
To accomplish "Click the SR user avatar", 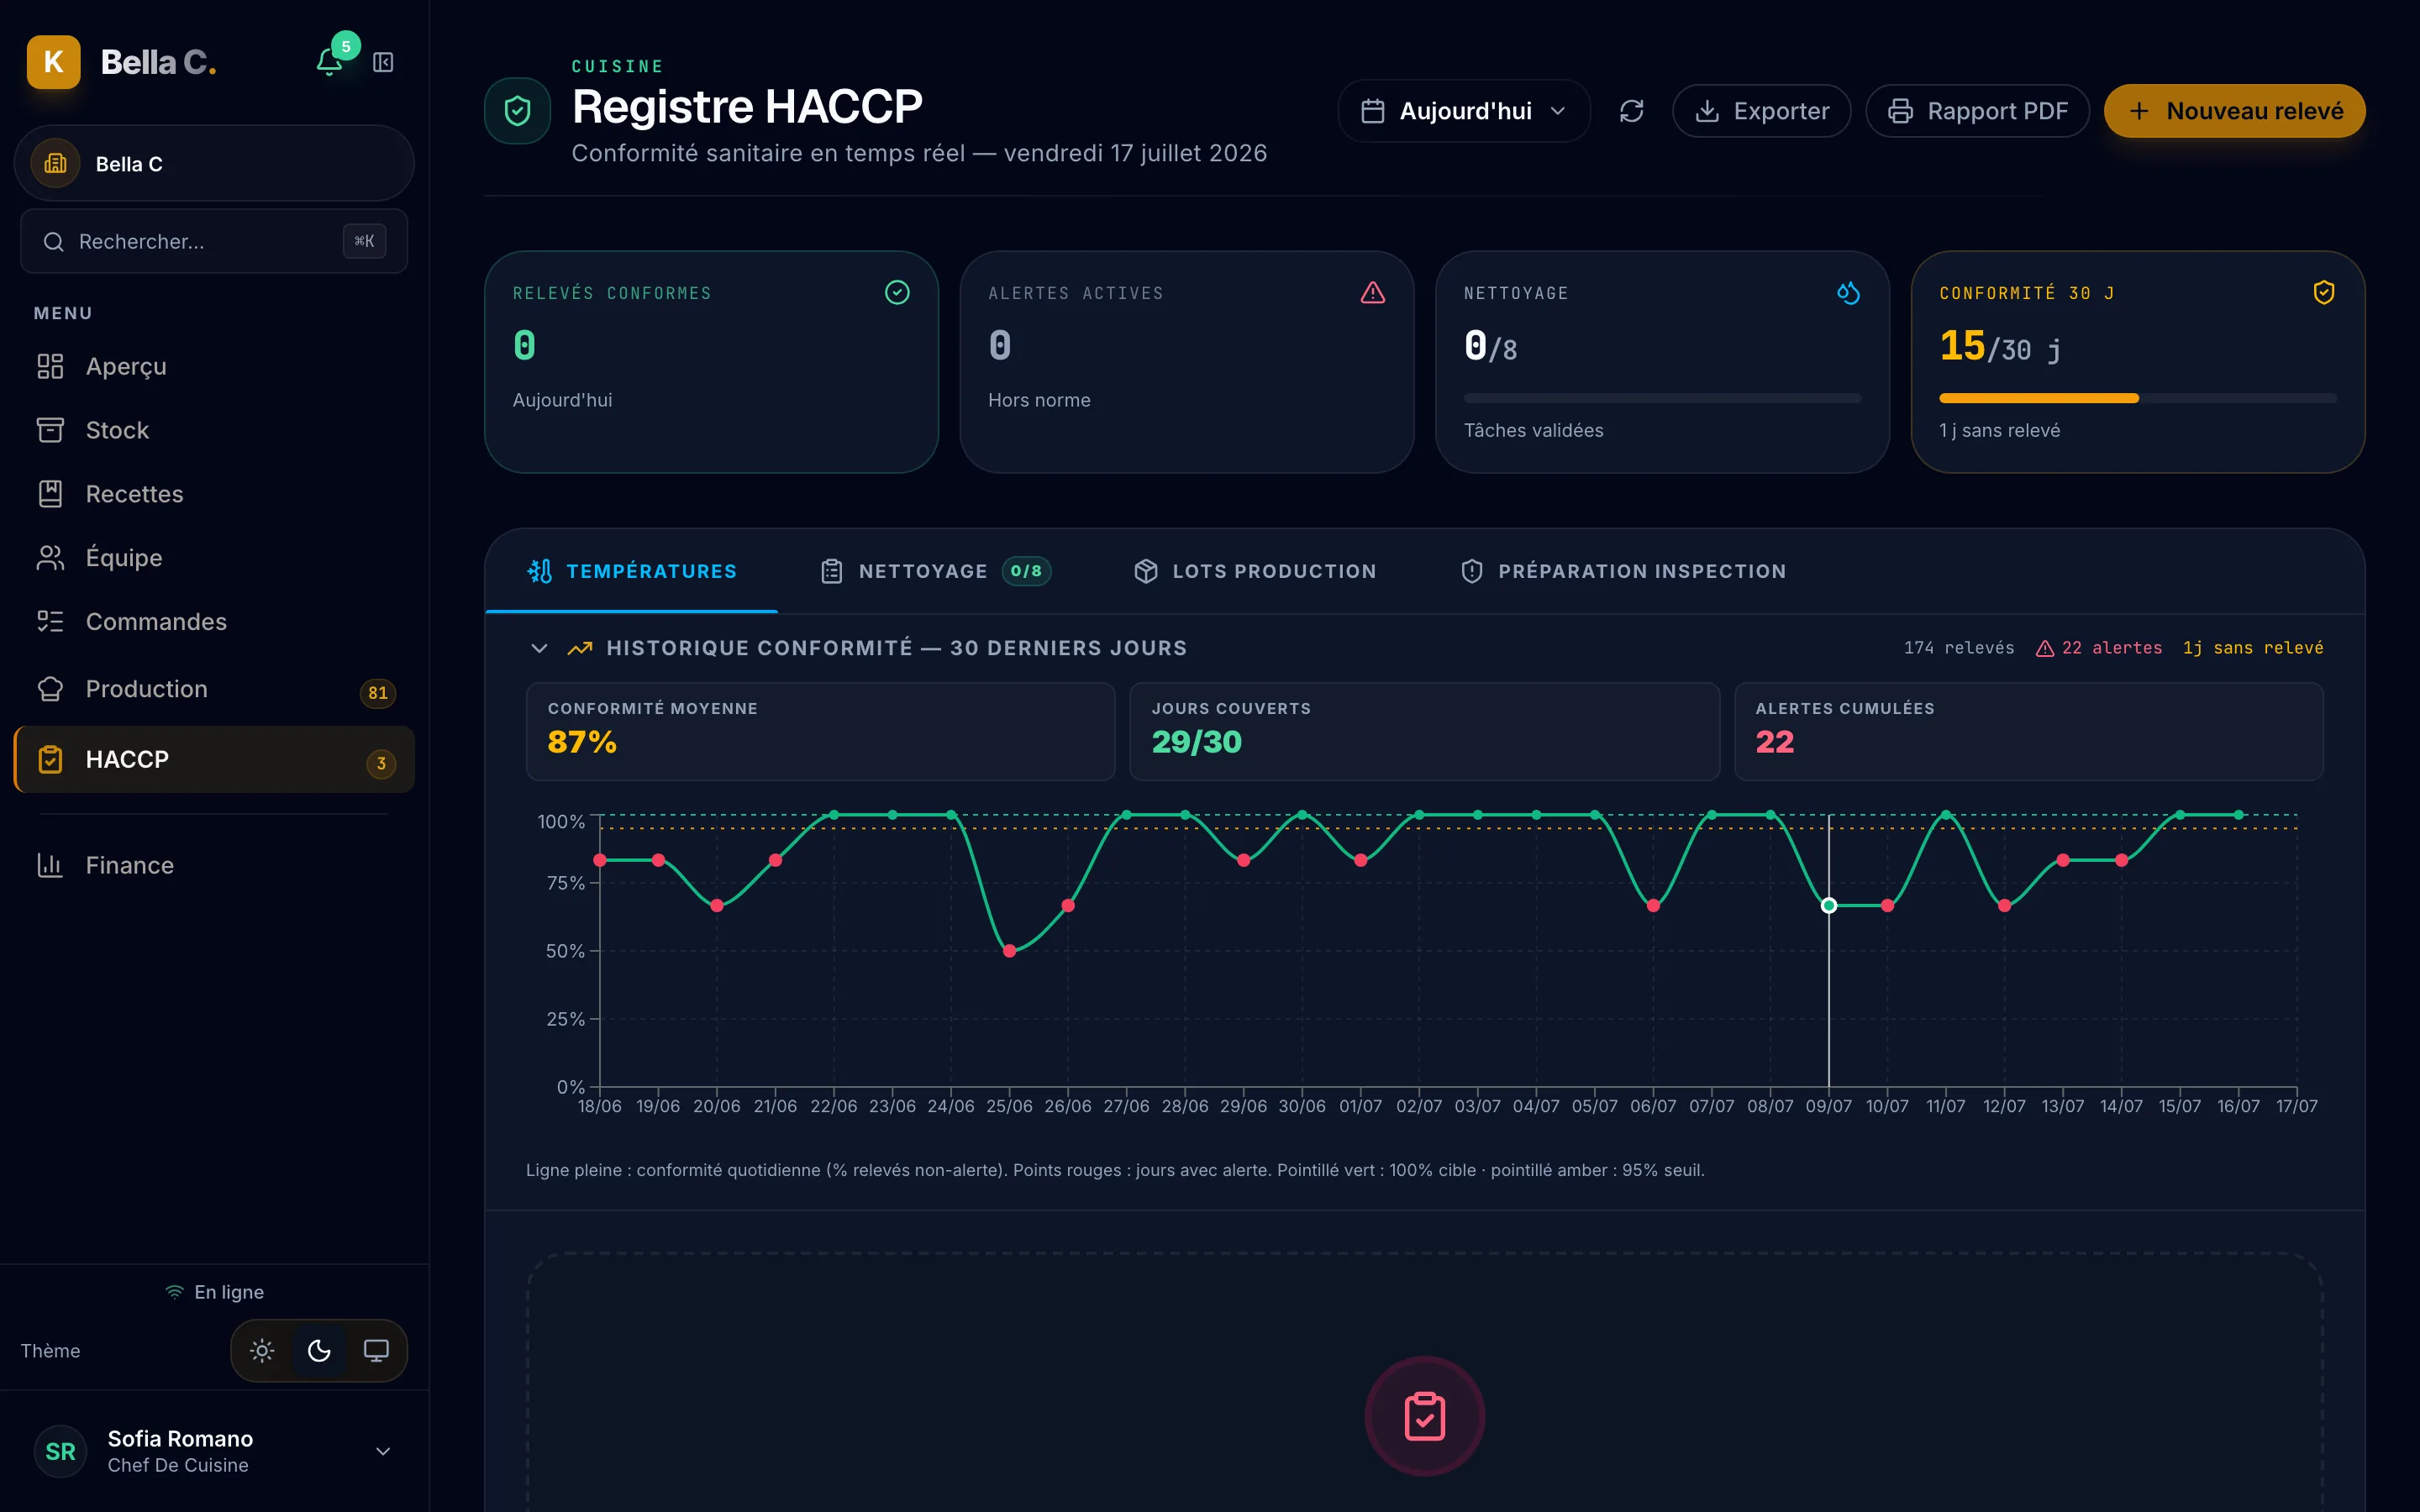I will (x=60, y=1451).
